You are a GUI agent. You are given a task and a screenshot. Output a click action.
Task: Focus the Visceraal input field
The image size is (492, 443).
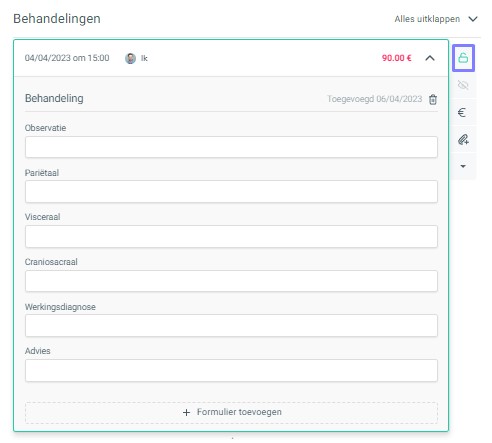pos(231,236)
